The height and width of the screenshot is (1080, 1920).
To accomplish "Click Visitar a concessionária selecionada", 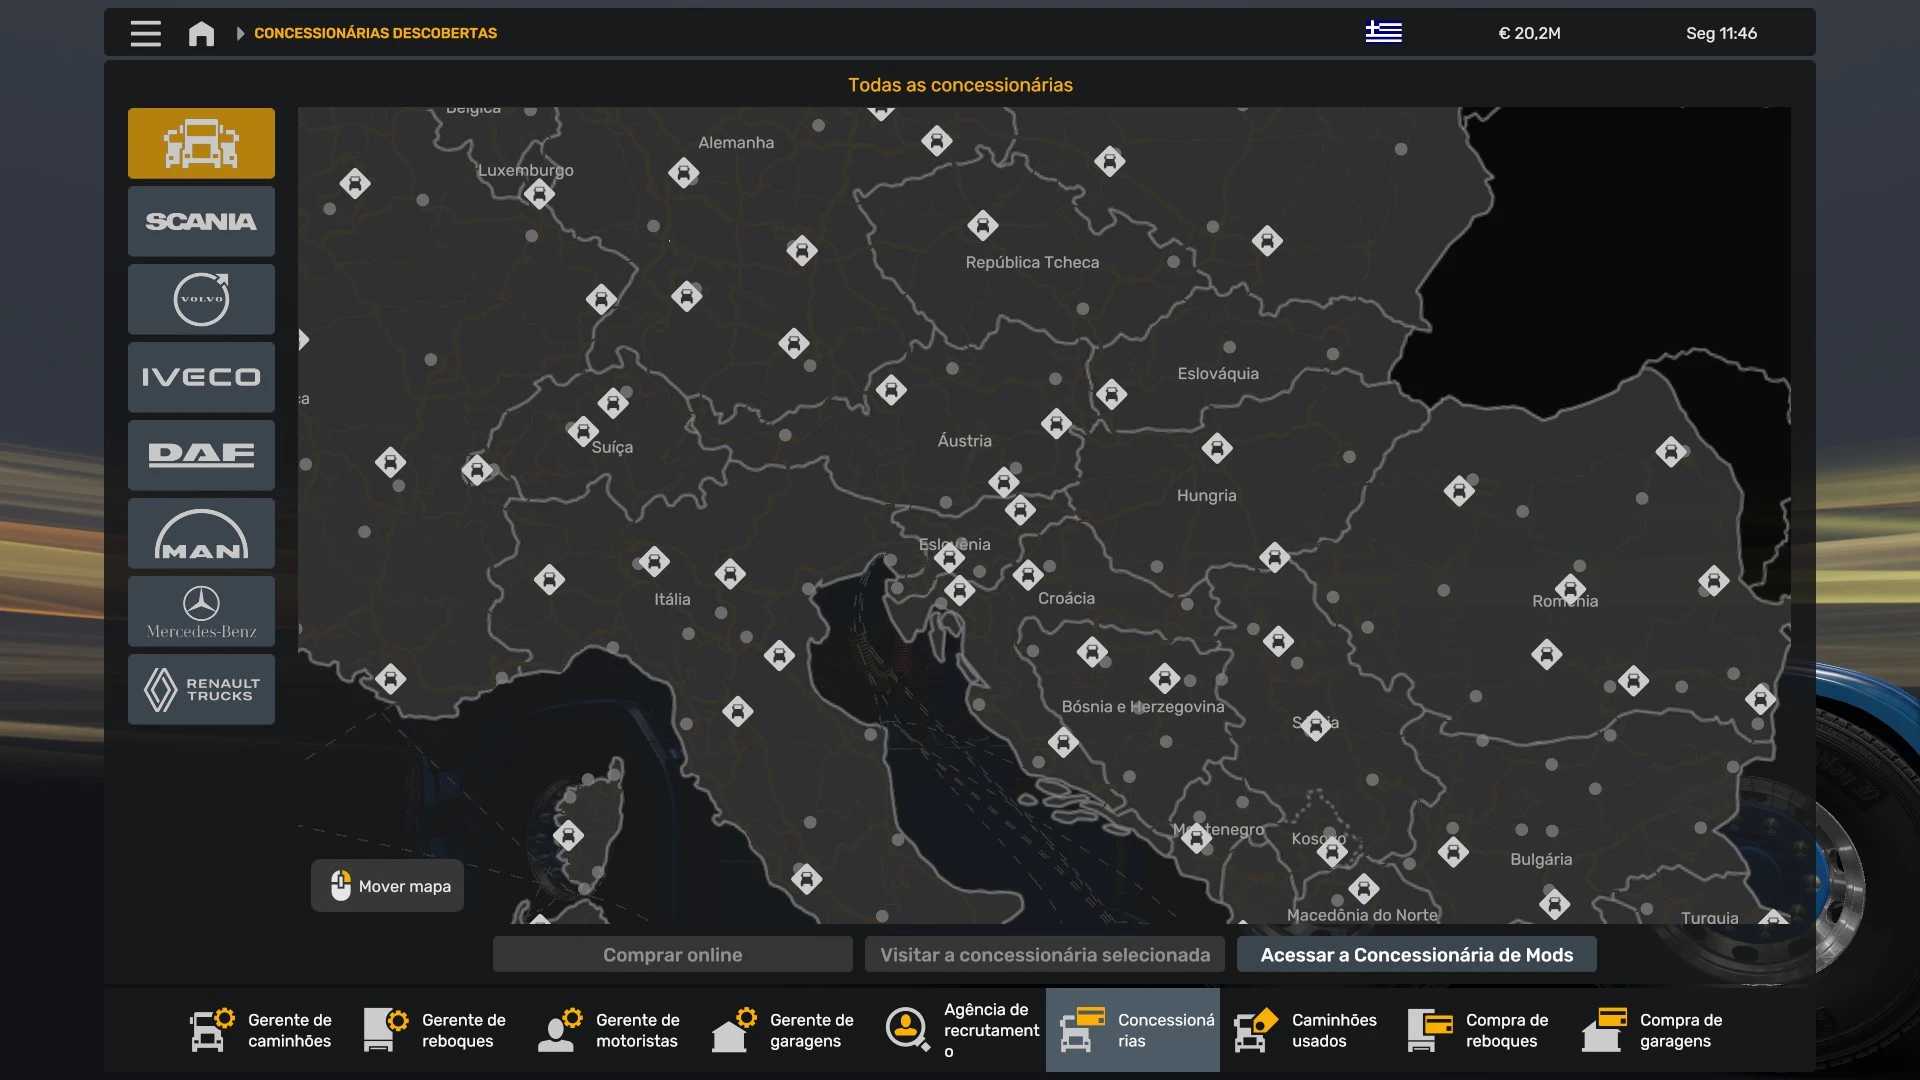I will coord(1044,955).
